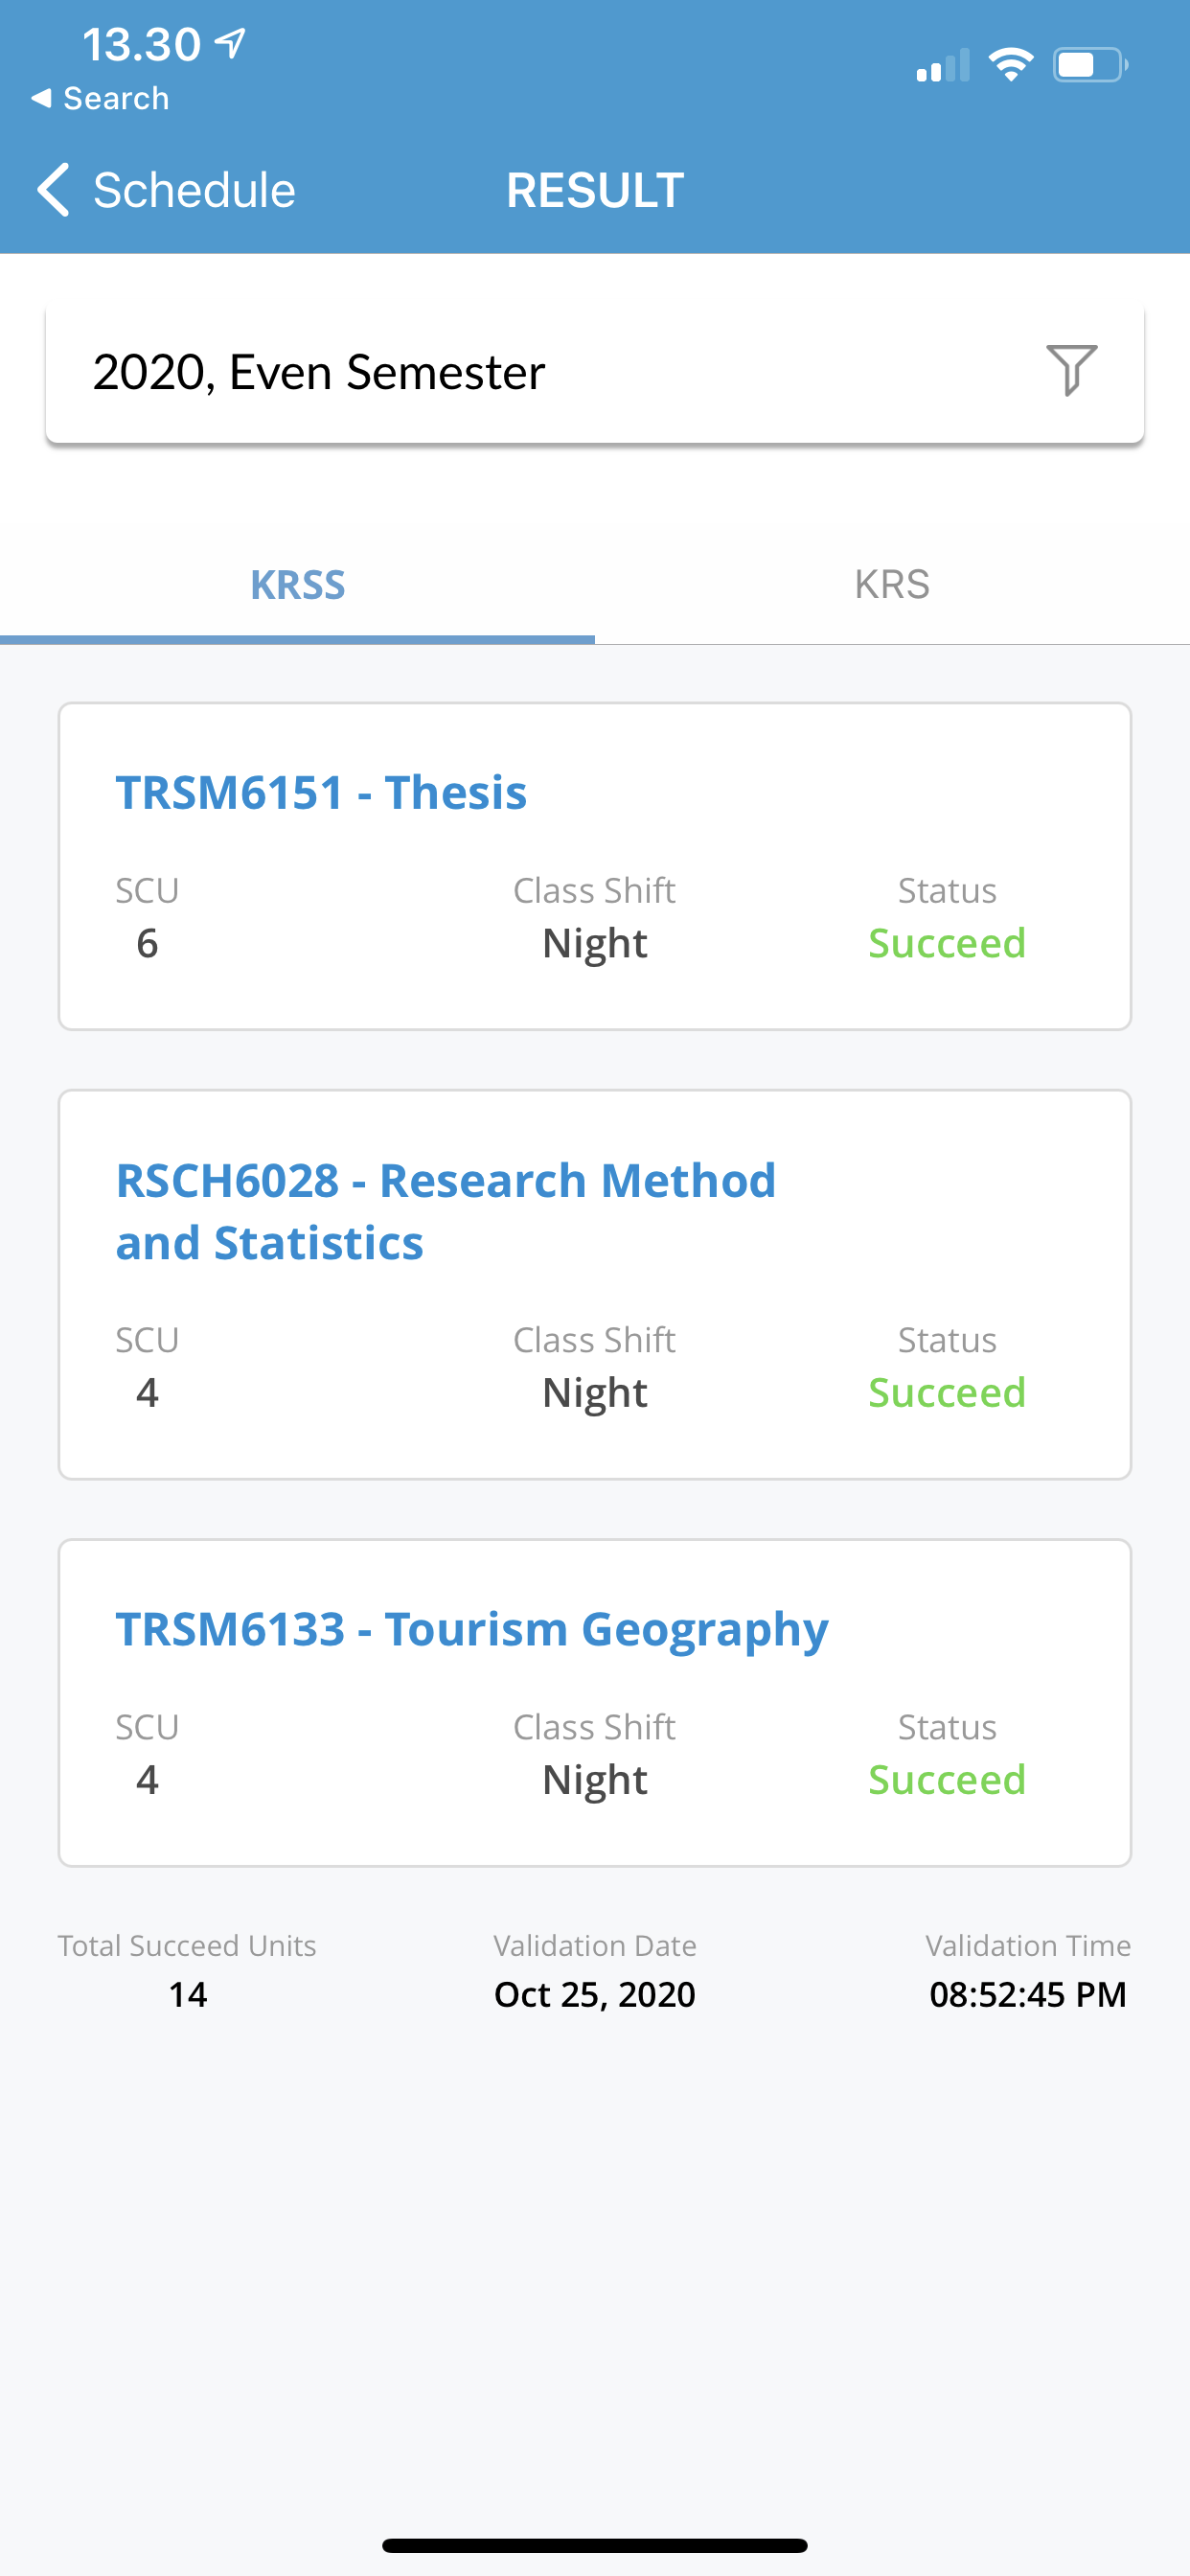This screenshot has width=1190, height=2576.
Task: Tap the Succeed status for Thesis
Action: [946, 943]
